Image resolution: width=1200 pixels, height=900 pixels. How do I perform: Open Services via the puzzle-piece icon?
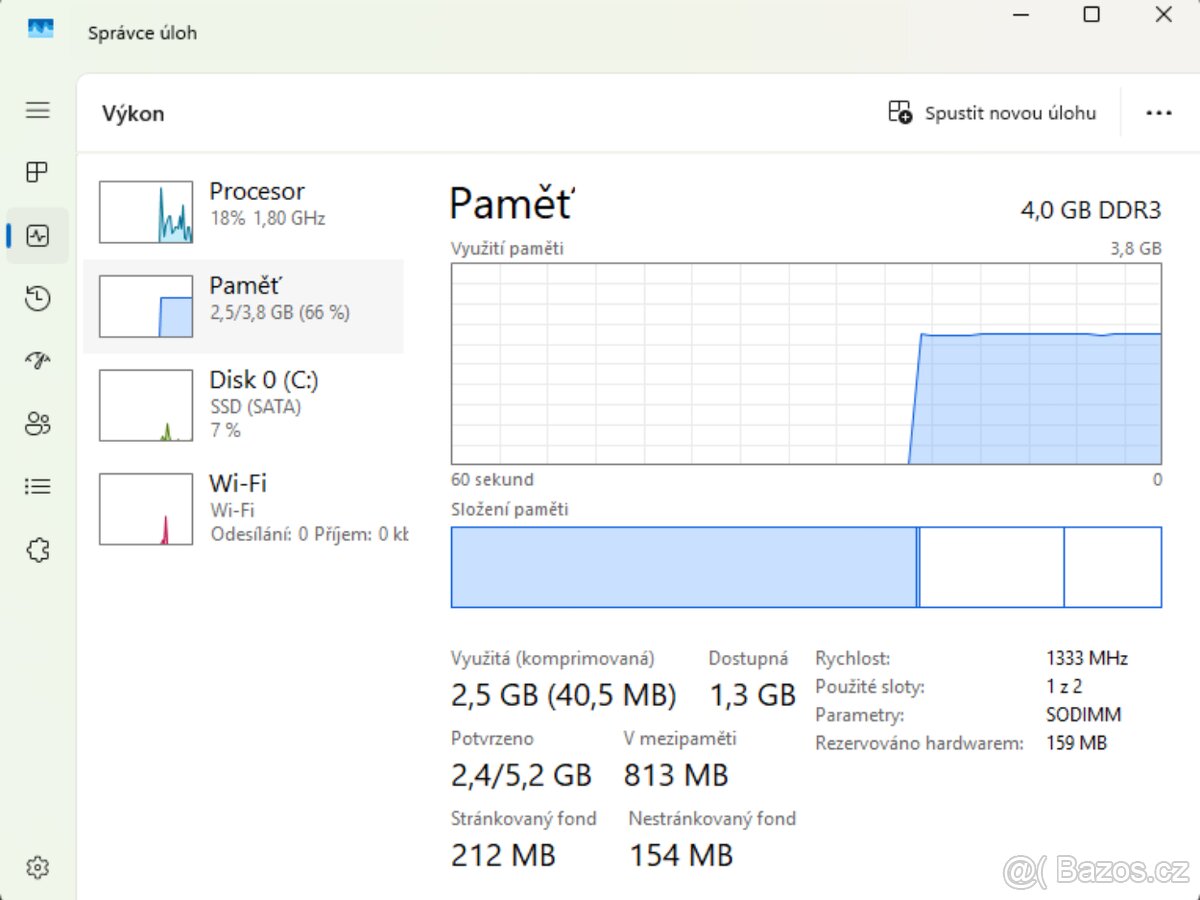coord(38,550)
